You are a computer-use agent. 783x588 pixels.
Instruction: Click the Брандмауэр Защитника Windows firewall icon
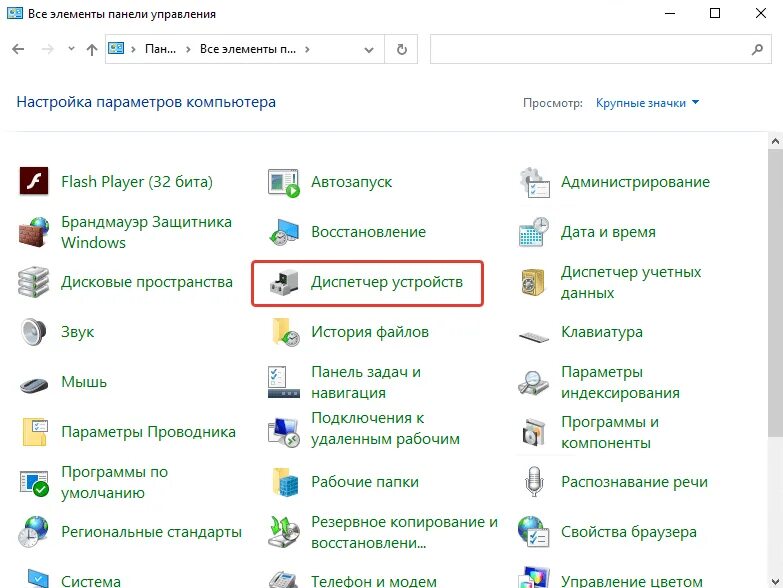[34, 232]
